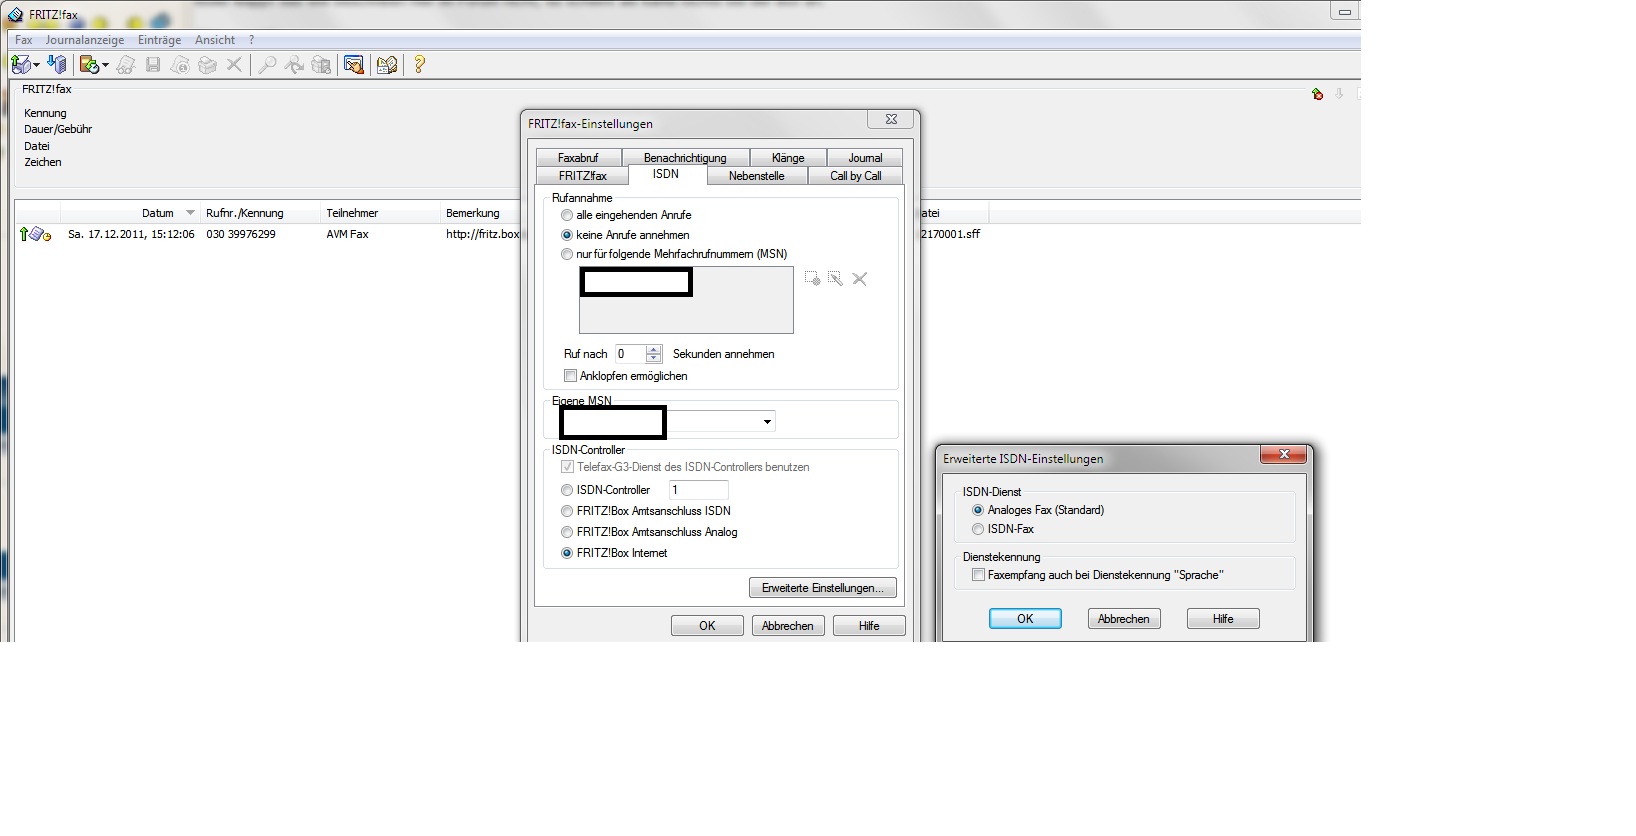
Task: Select 'ISDN-Controller' radio button
Action: (x=567, y=490)
